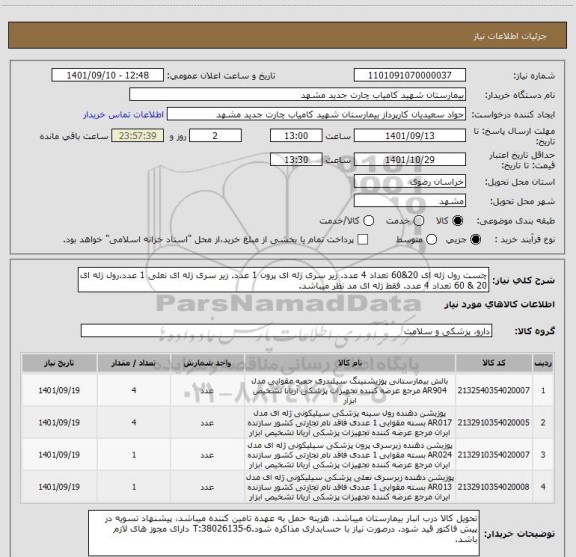Click the response deadline time 13:00

(296, 136)
